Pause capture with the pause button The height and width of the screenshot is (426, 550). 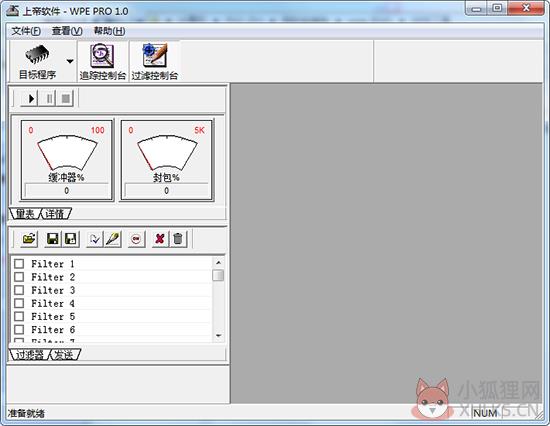pyautogui.click(x=48, y=99)
